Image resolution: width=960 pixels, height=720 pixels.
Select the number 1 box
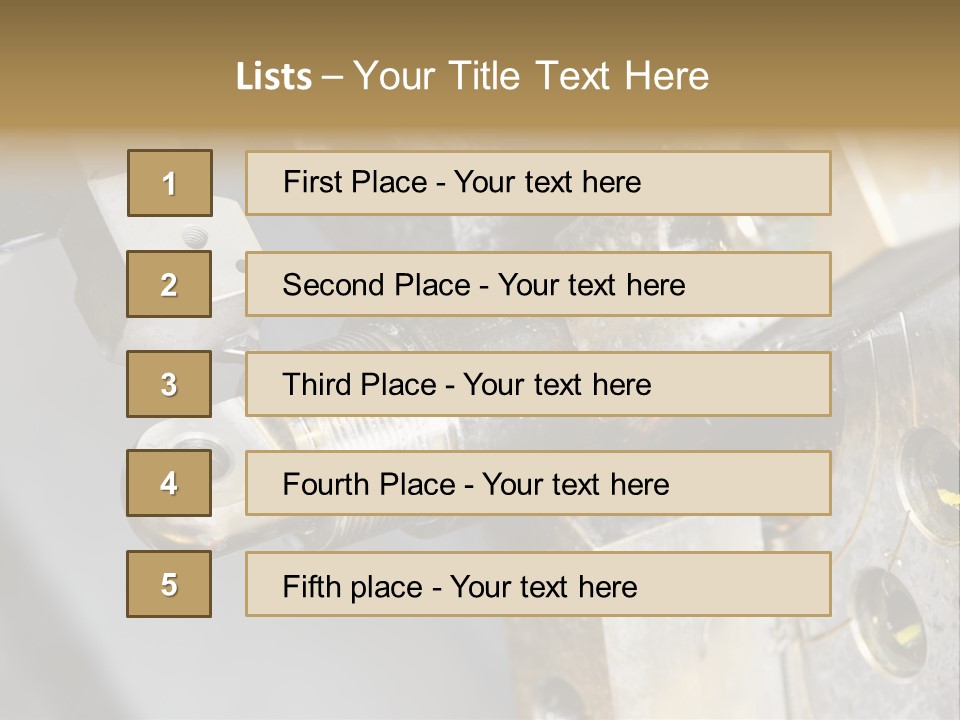[170, 183]
